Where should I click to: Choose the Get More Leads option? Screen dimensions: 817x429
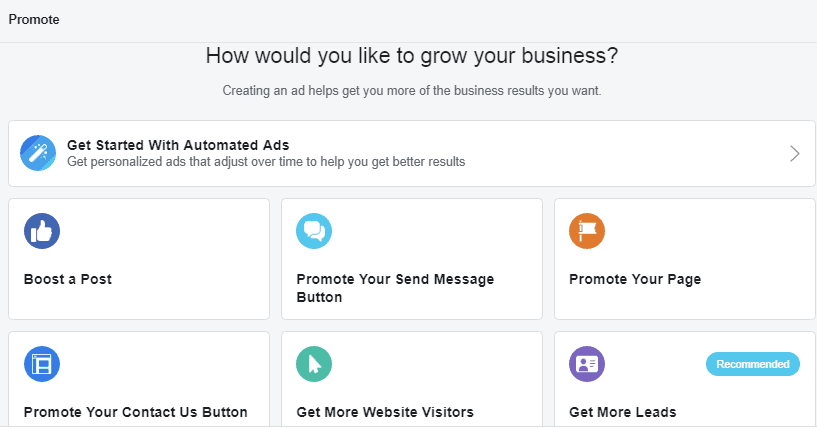point(623,412)
